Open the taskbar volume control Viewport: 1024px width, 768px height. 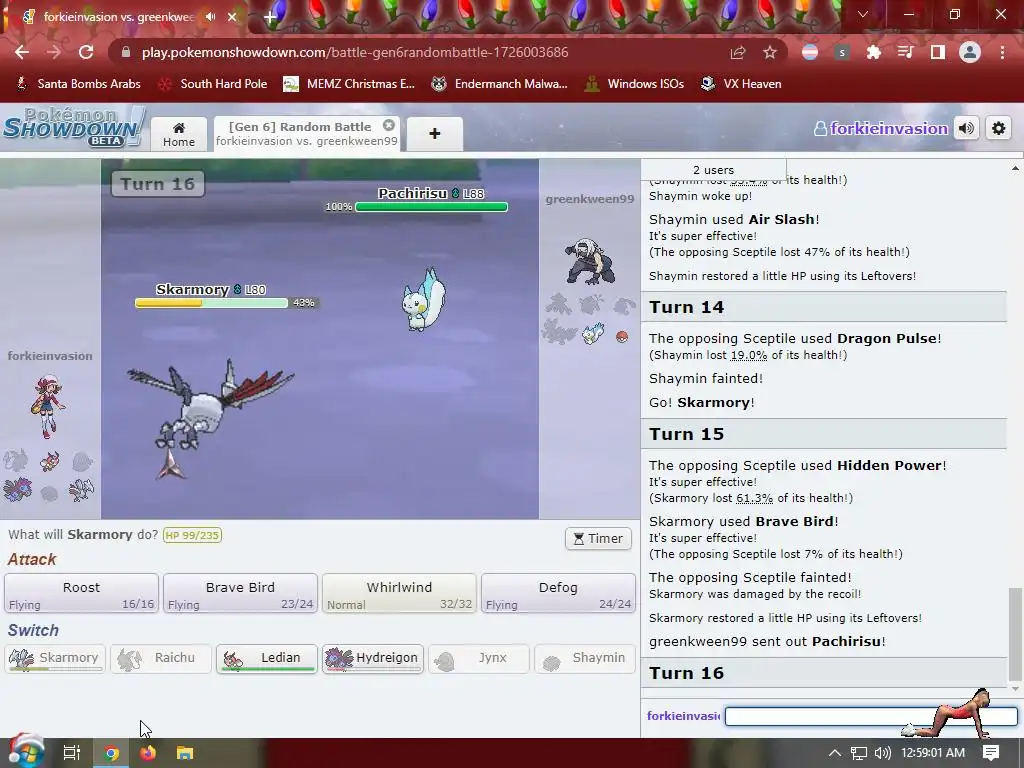coord(882,753)
